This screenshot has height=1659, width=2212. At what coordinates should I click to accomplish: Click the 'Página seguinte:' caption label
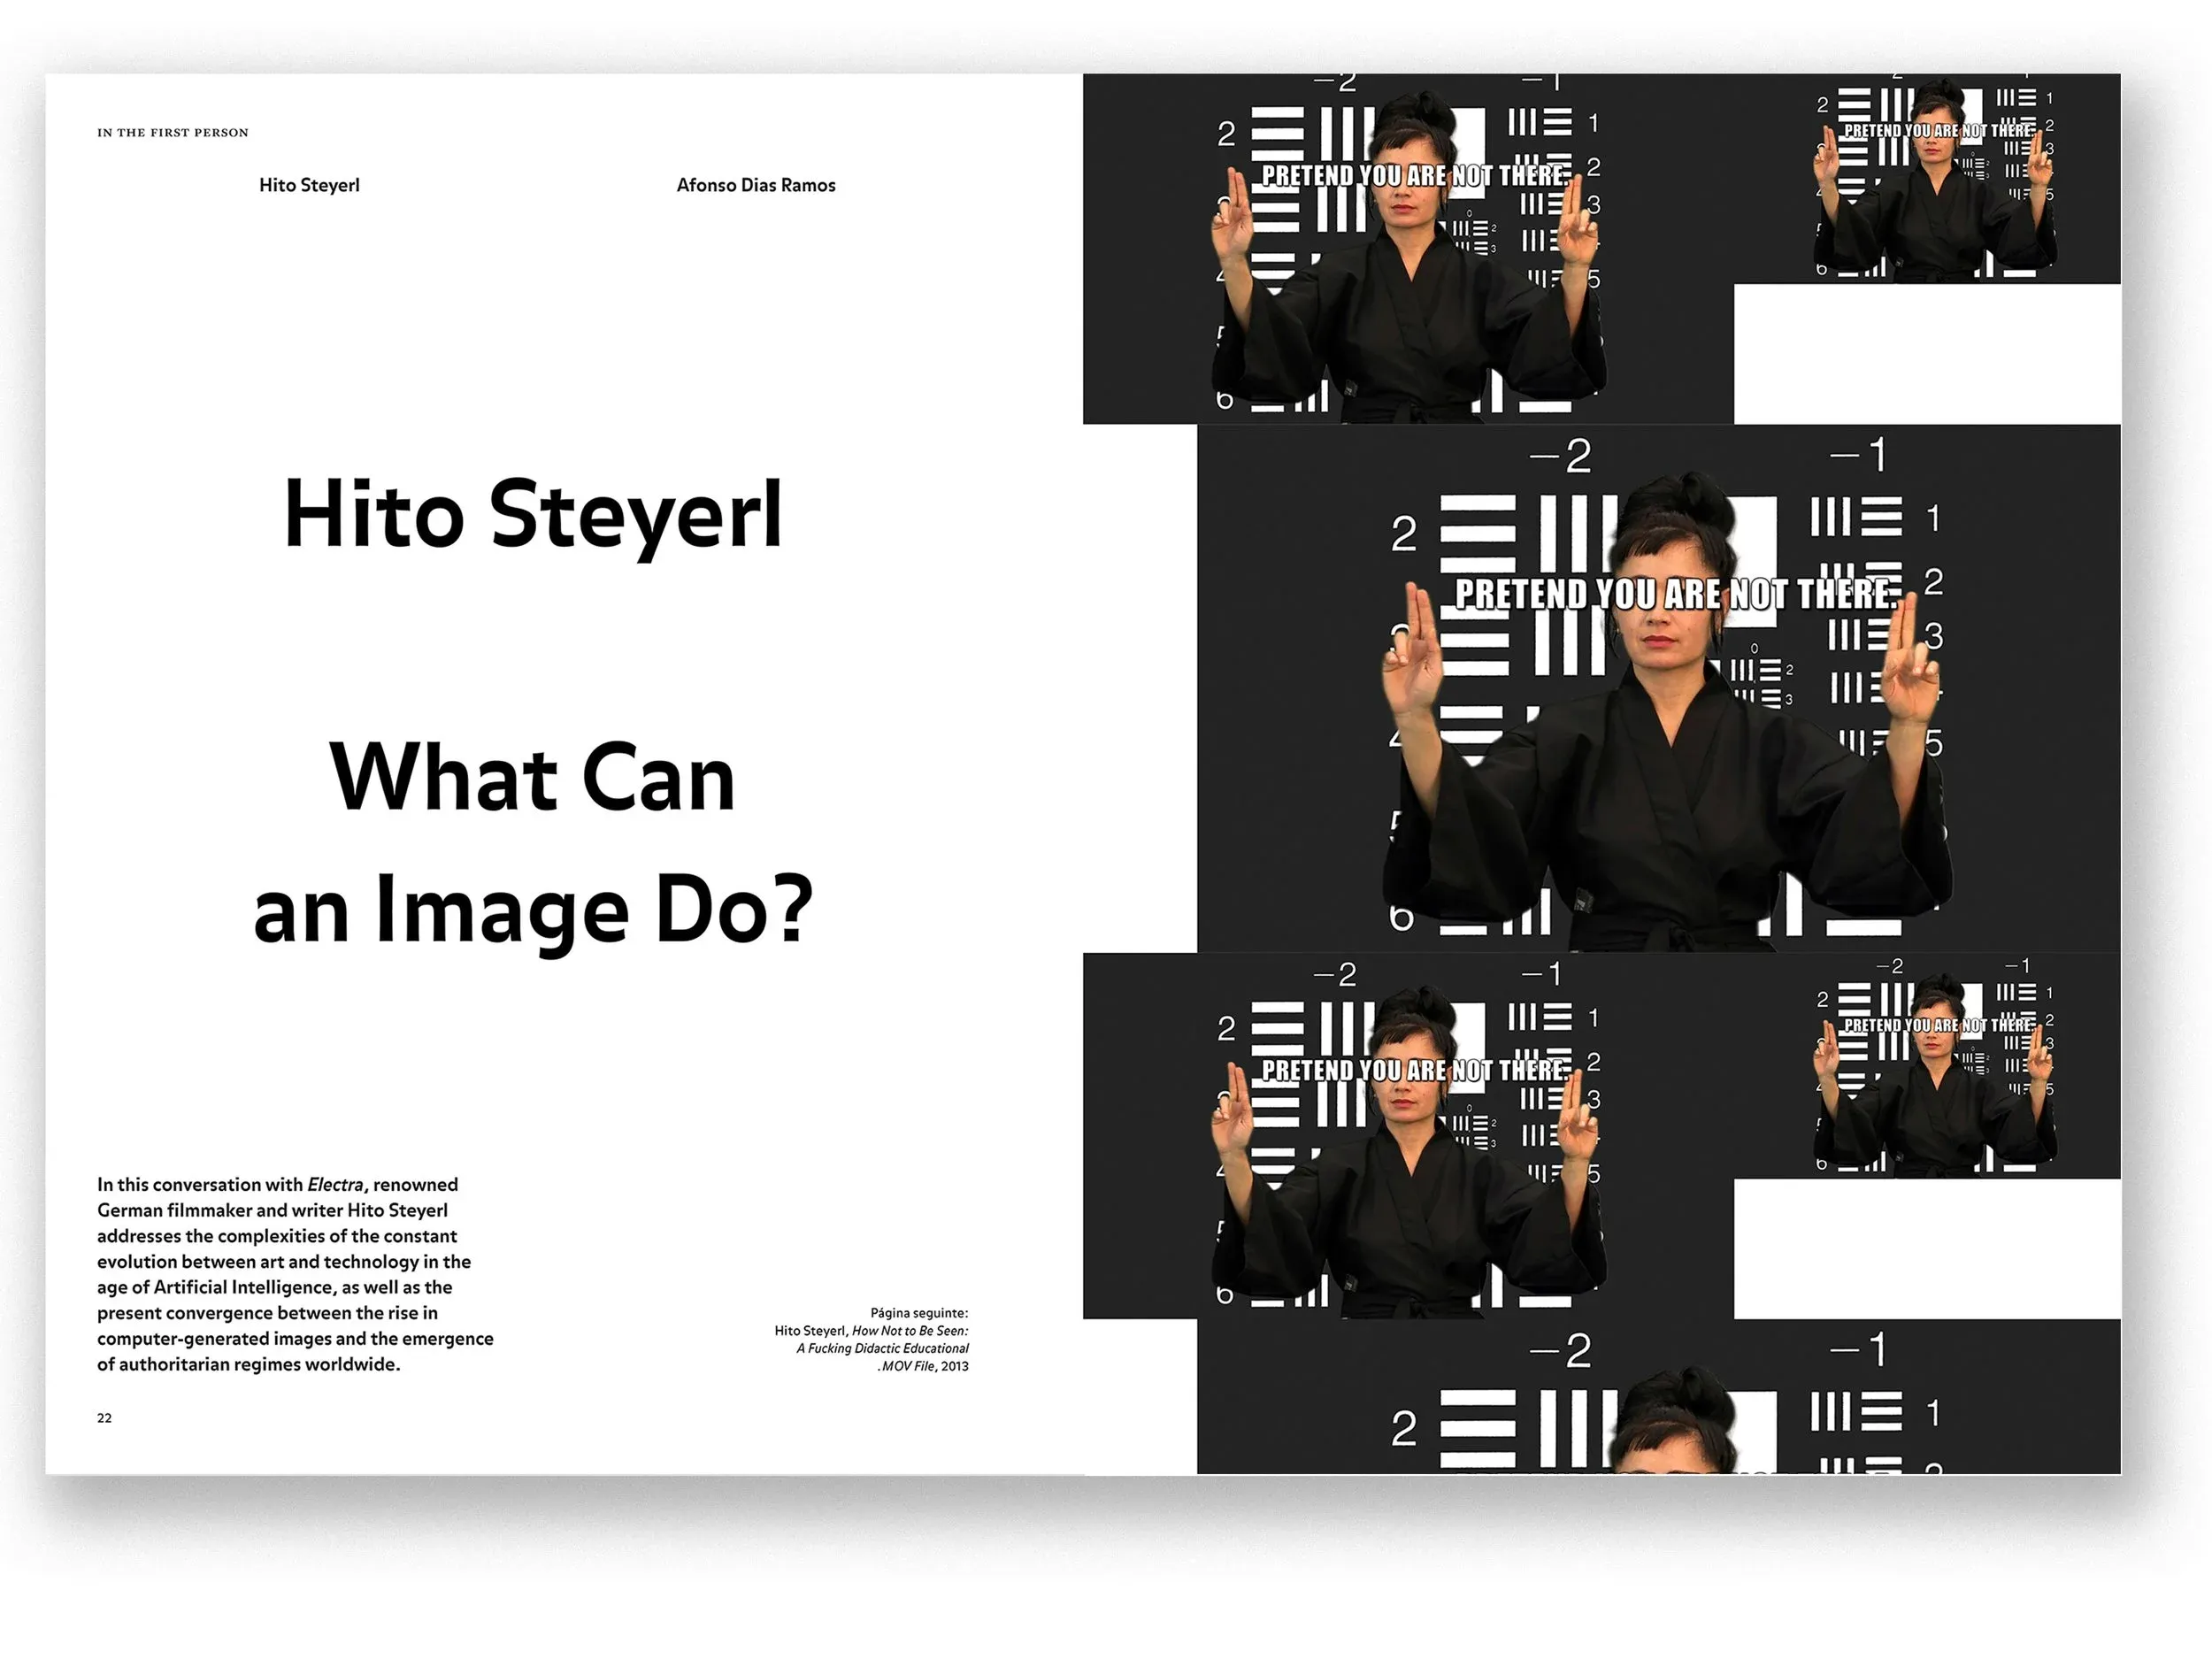918,1313
